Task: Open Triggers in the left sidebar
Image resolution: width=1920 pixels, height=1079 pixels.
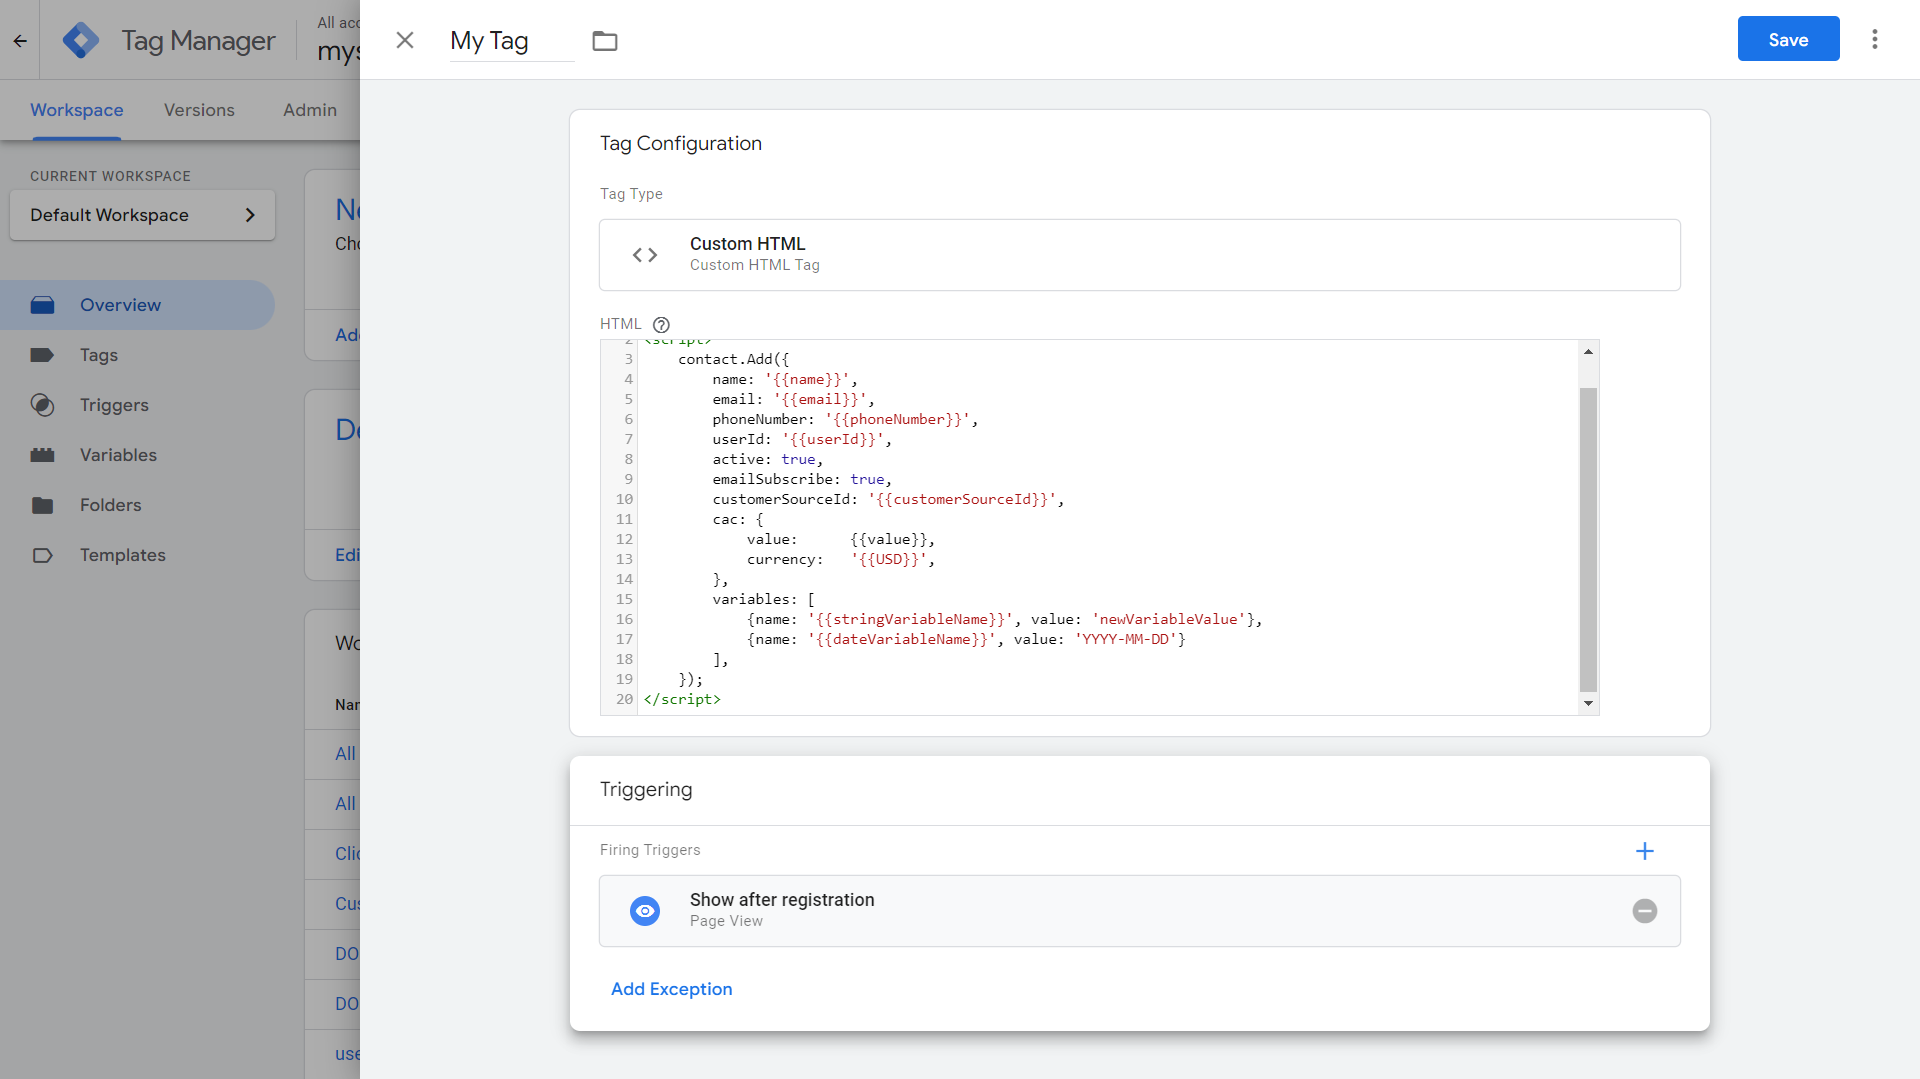Action: 114,405
